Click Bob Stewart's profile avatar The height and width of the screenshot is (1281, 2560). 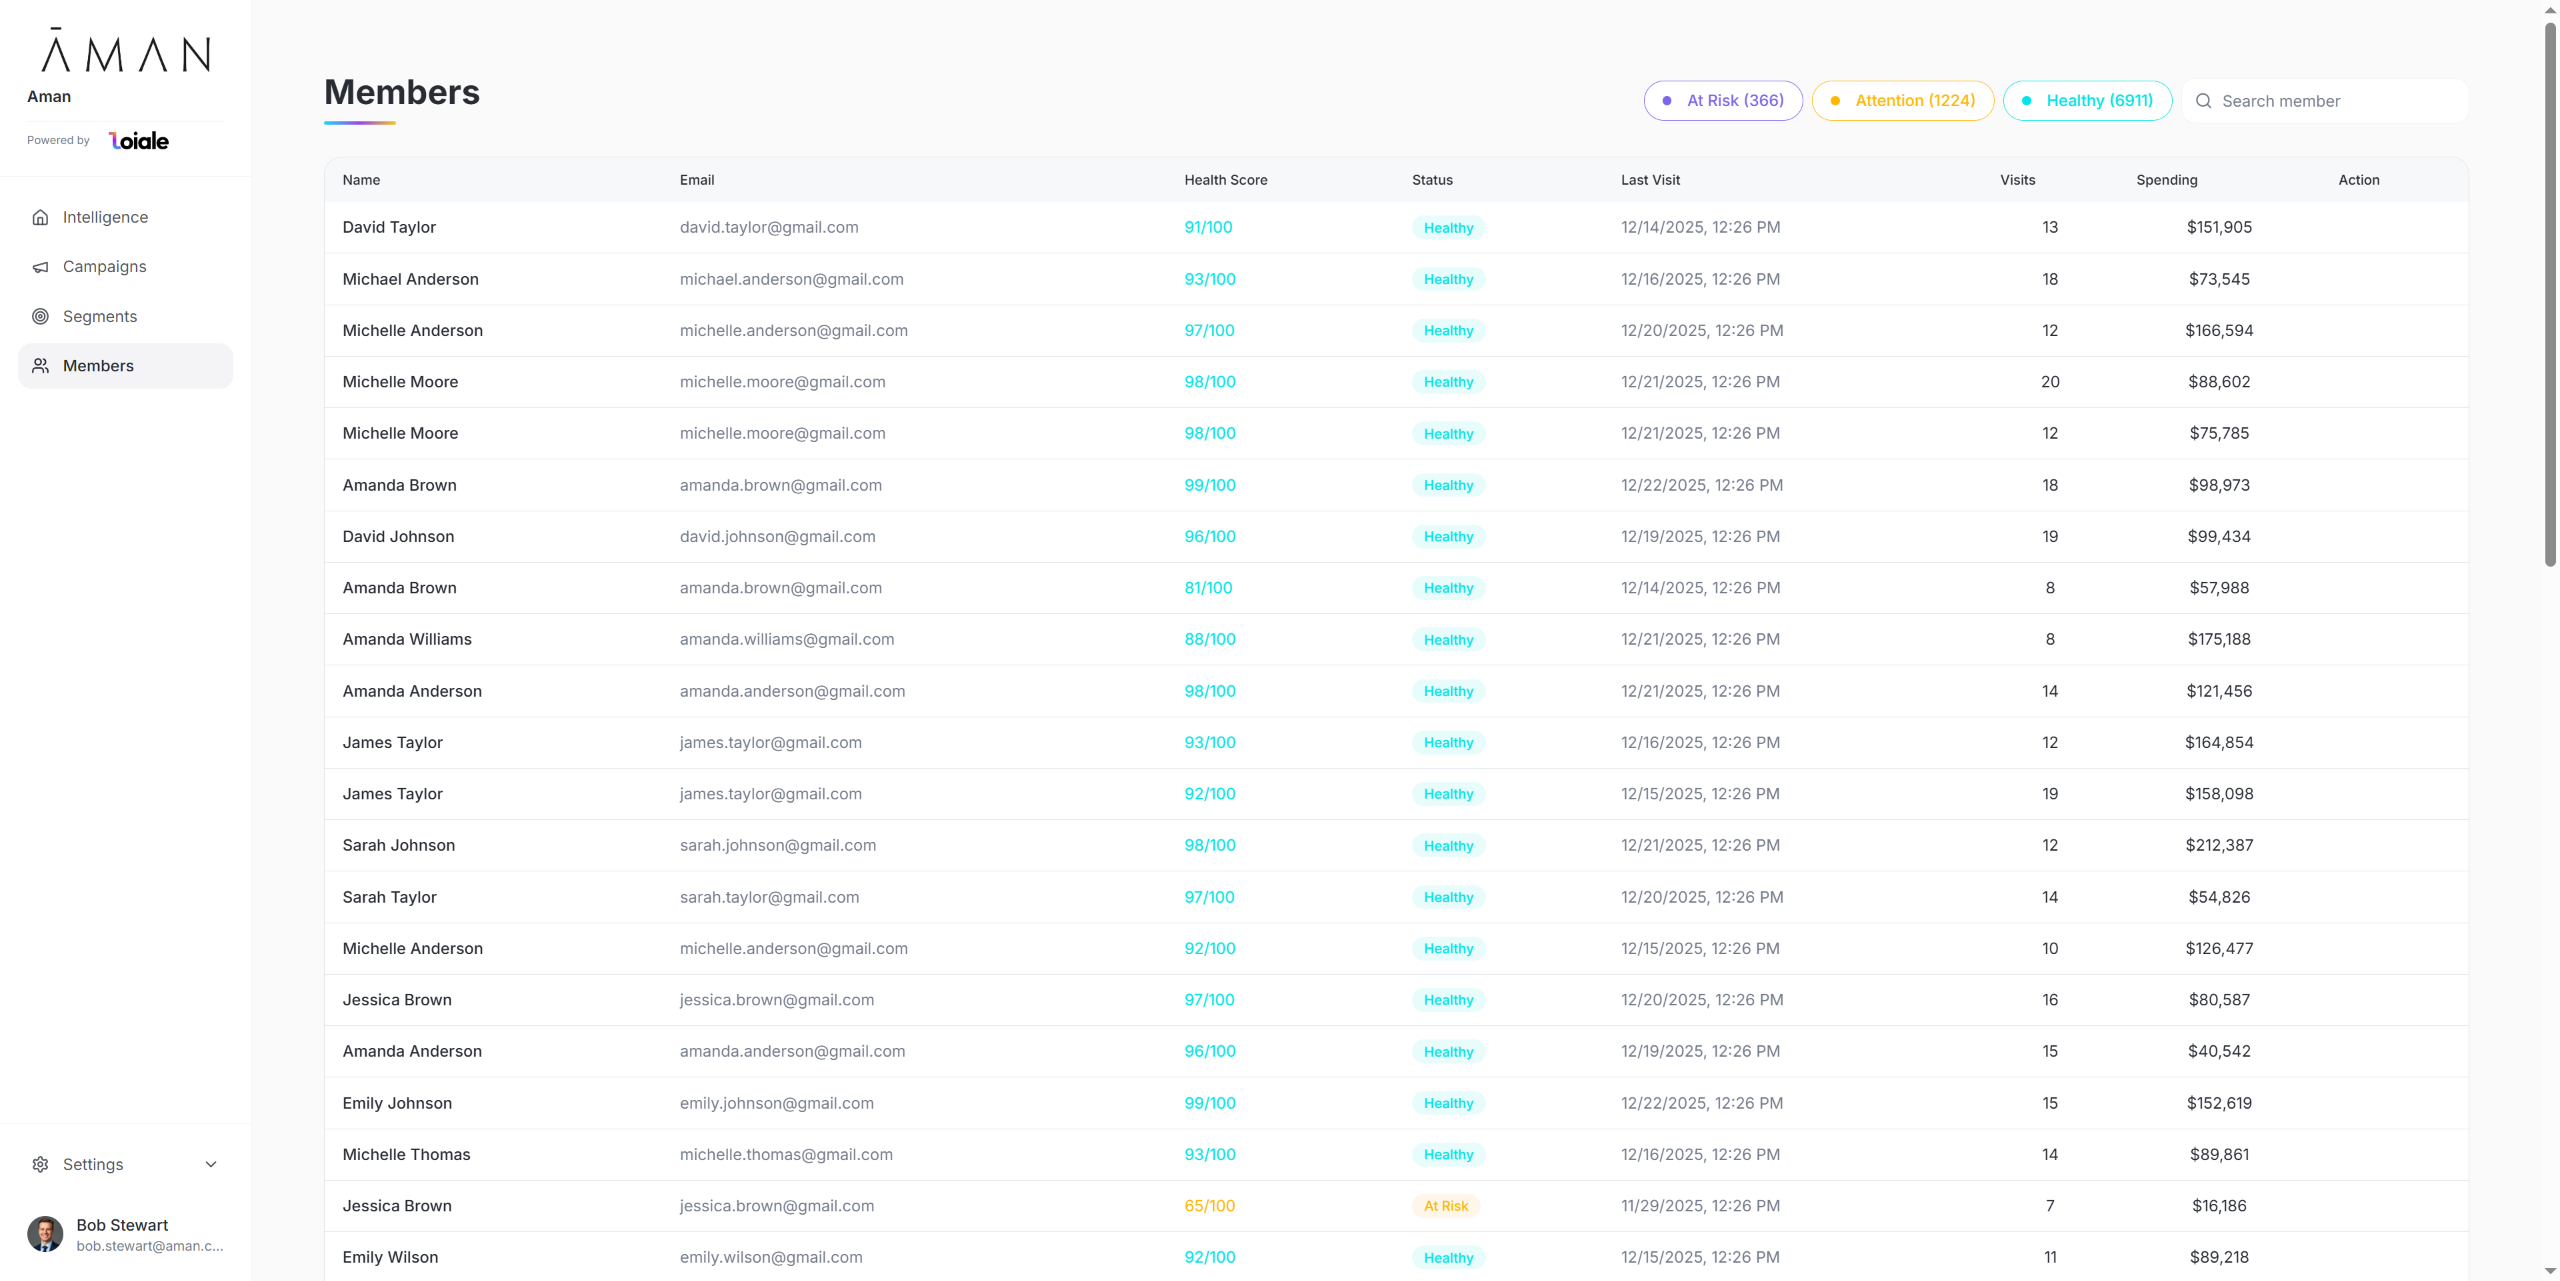pos(45,1234)
